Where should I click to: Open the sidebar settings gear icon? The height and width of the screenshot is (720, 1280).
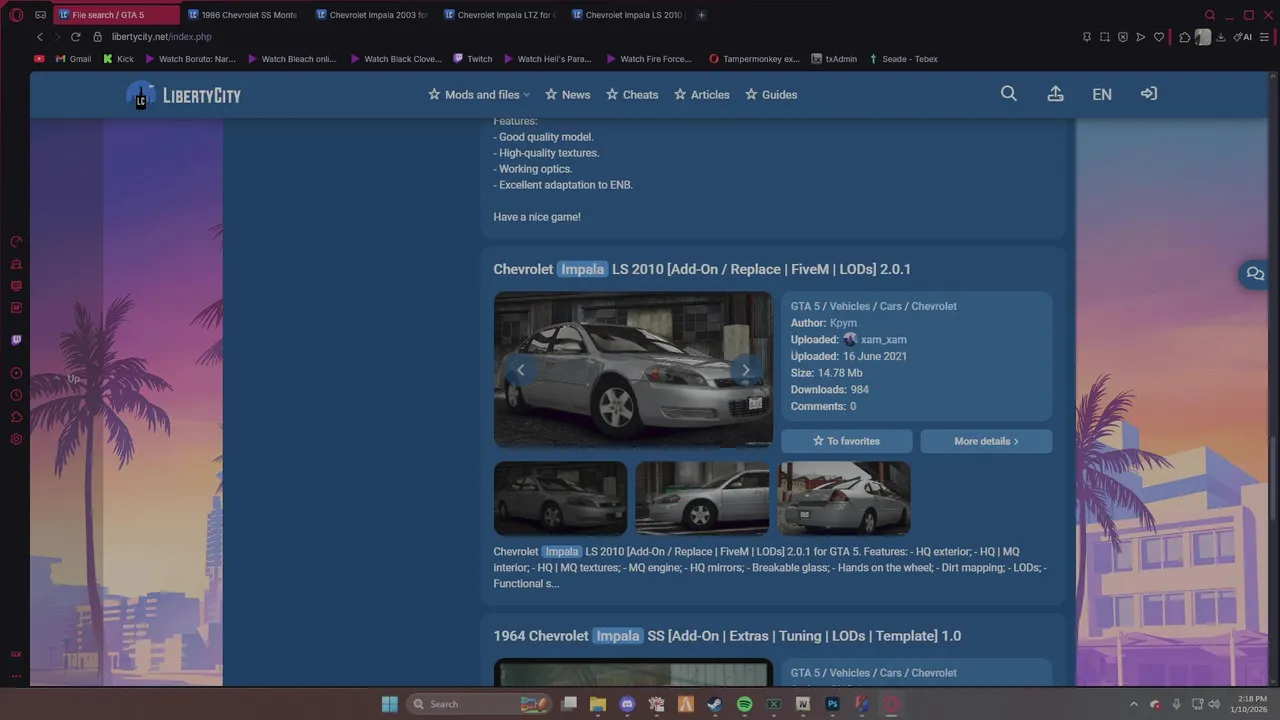pos(16,439)
